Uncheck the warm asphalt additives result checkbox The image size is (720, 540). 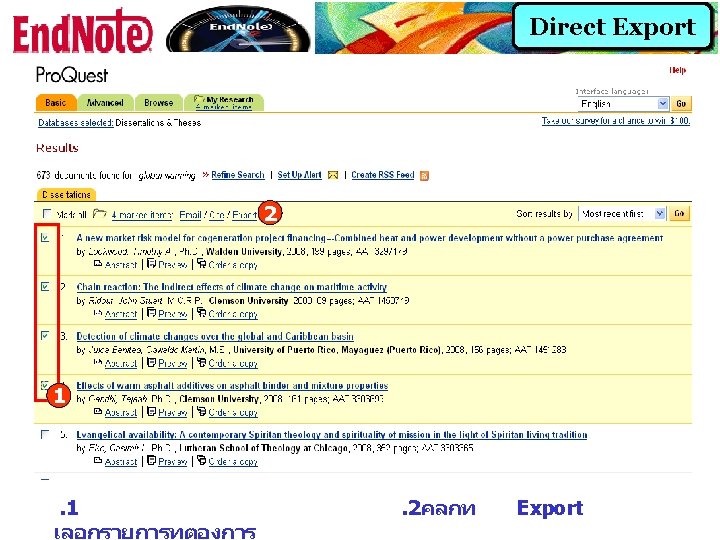click(45, 385)
